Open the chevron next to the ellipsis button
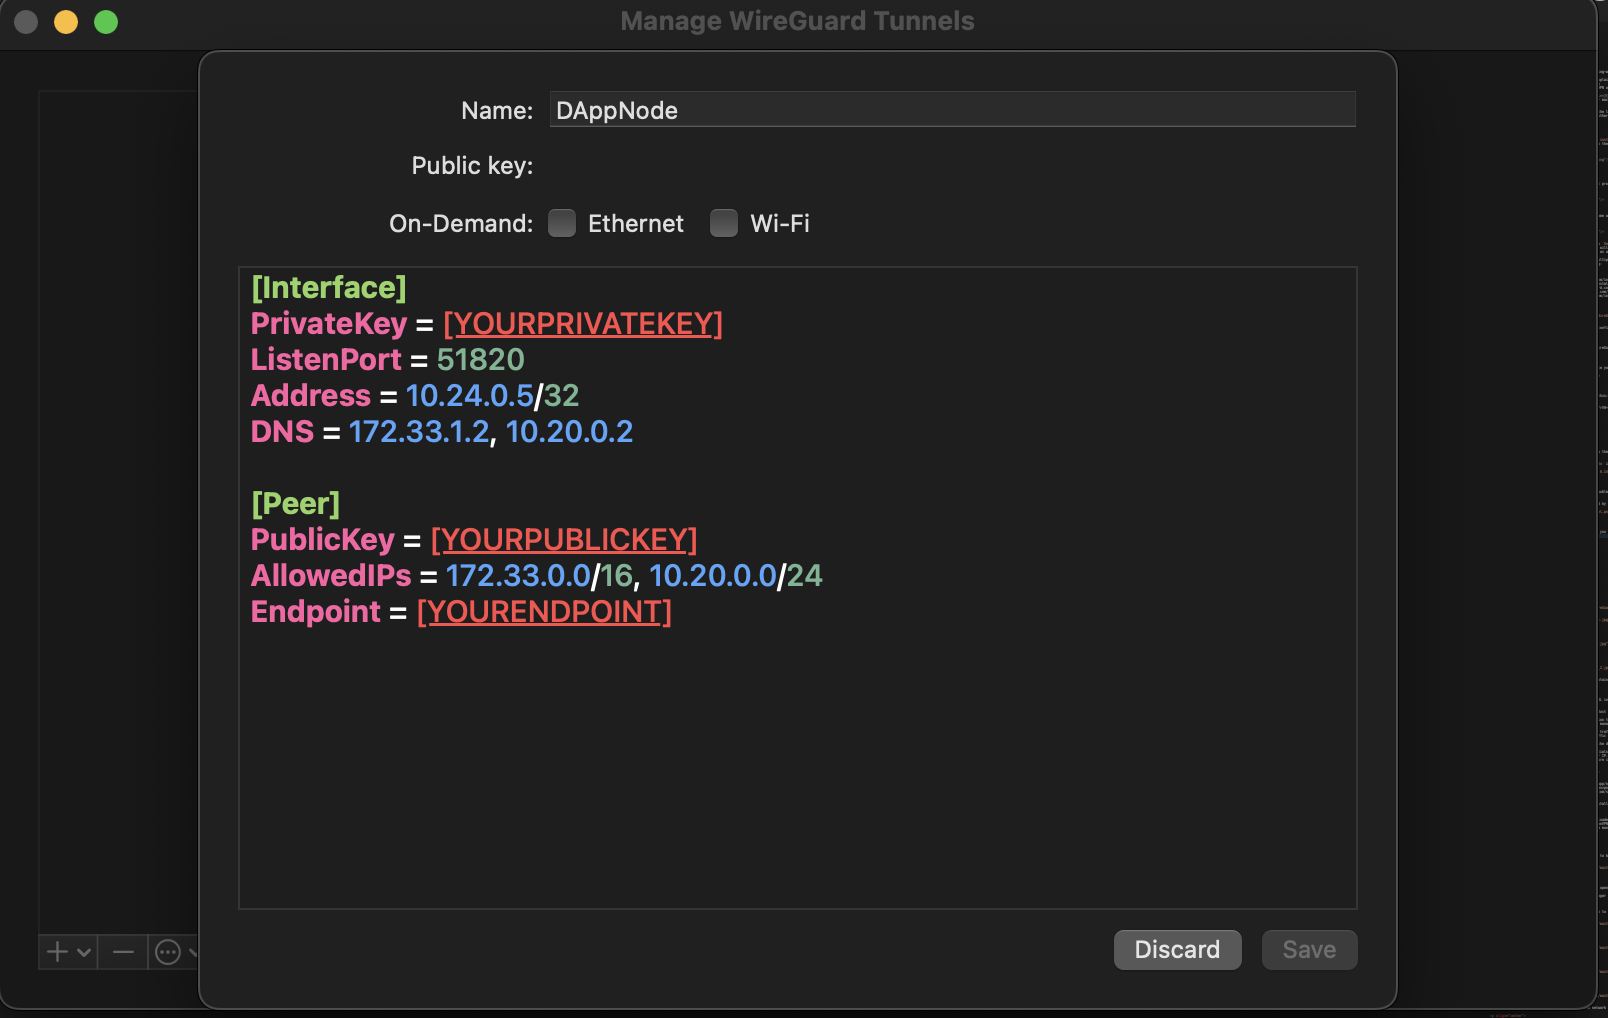1608x1018 pixels. pos(193,955)
